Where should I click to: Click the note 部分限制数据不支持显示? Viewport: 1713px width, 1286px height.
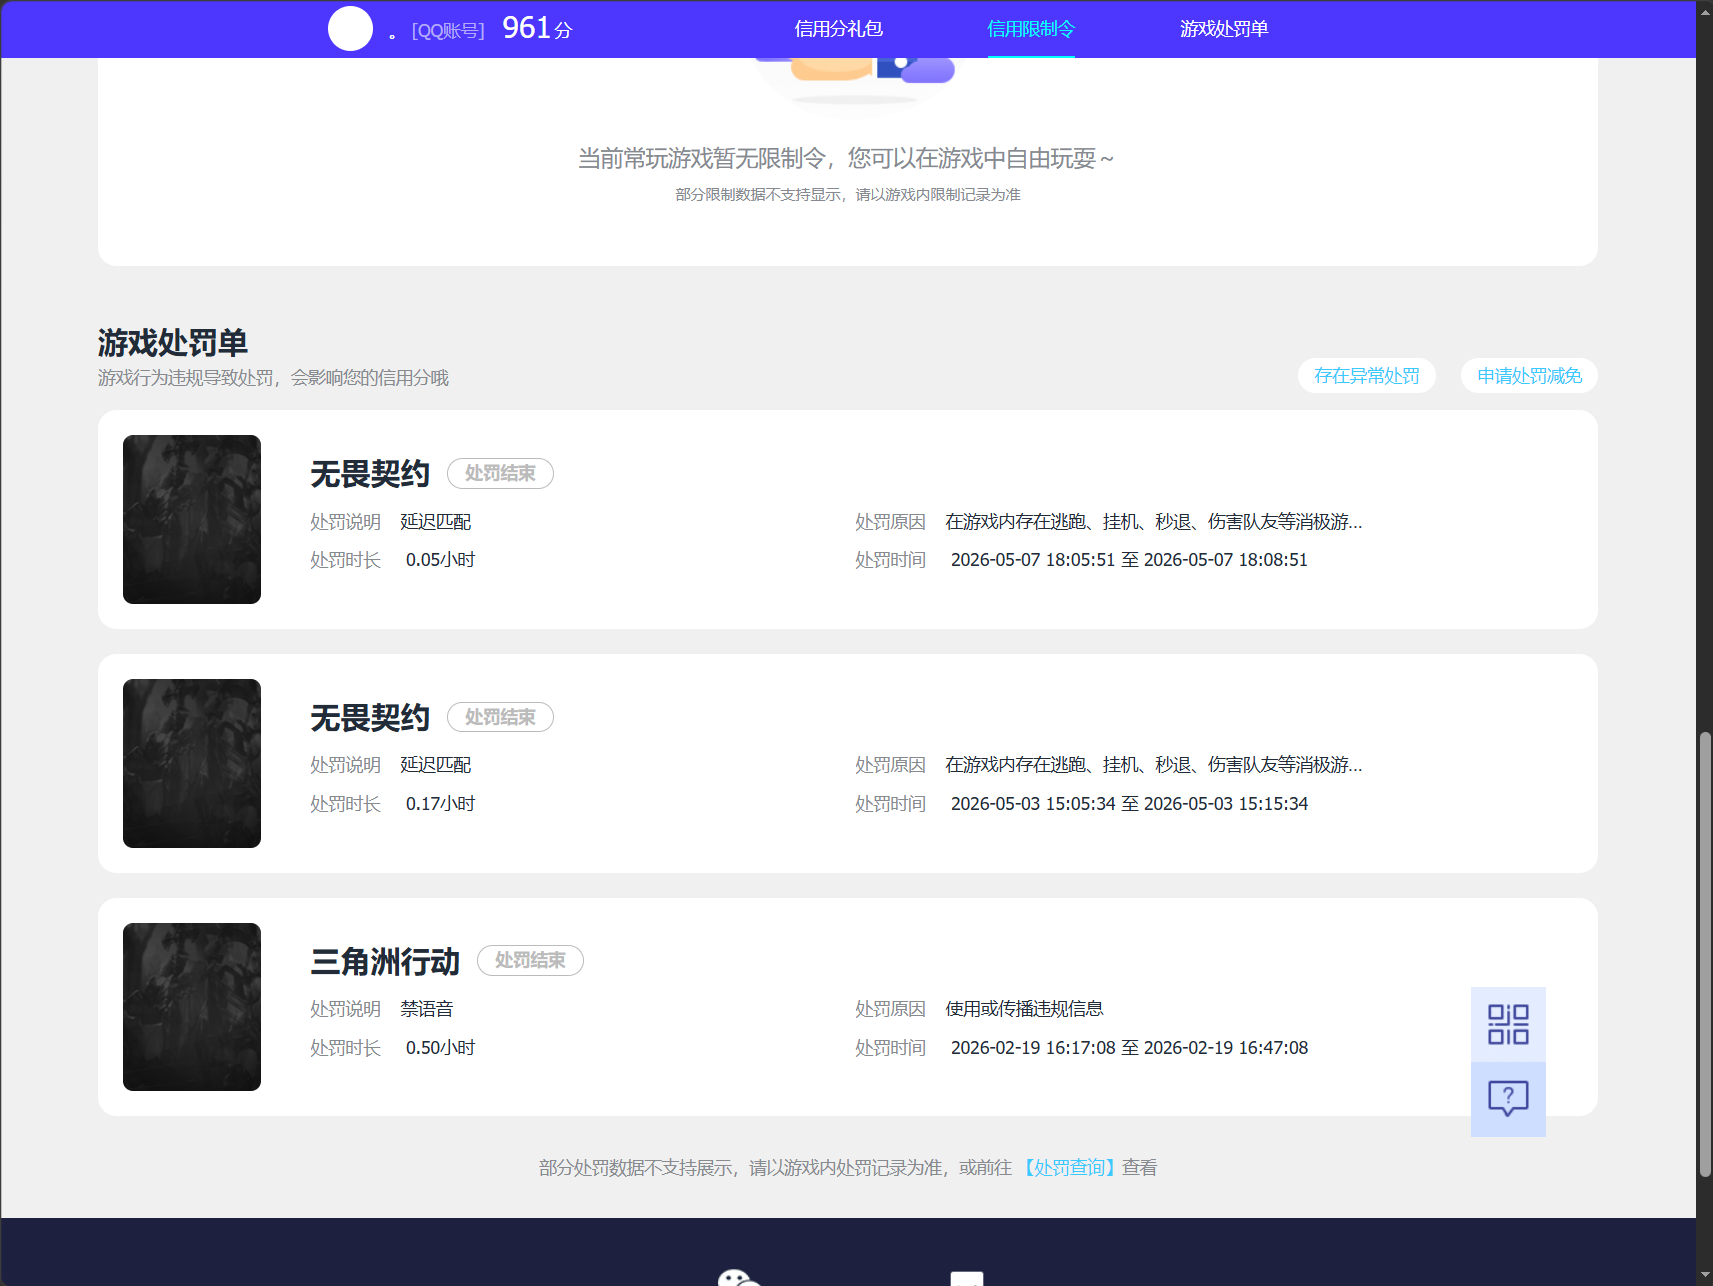tap(848, 194)
